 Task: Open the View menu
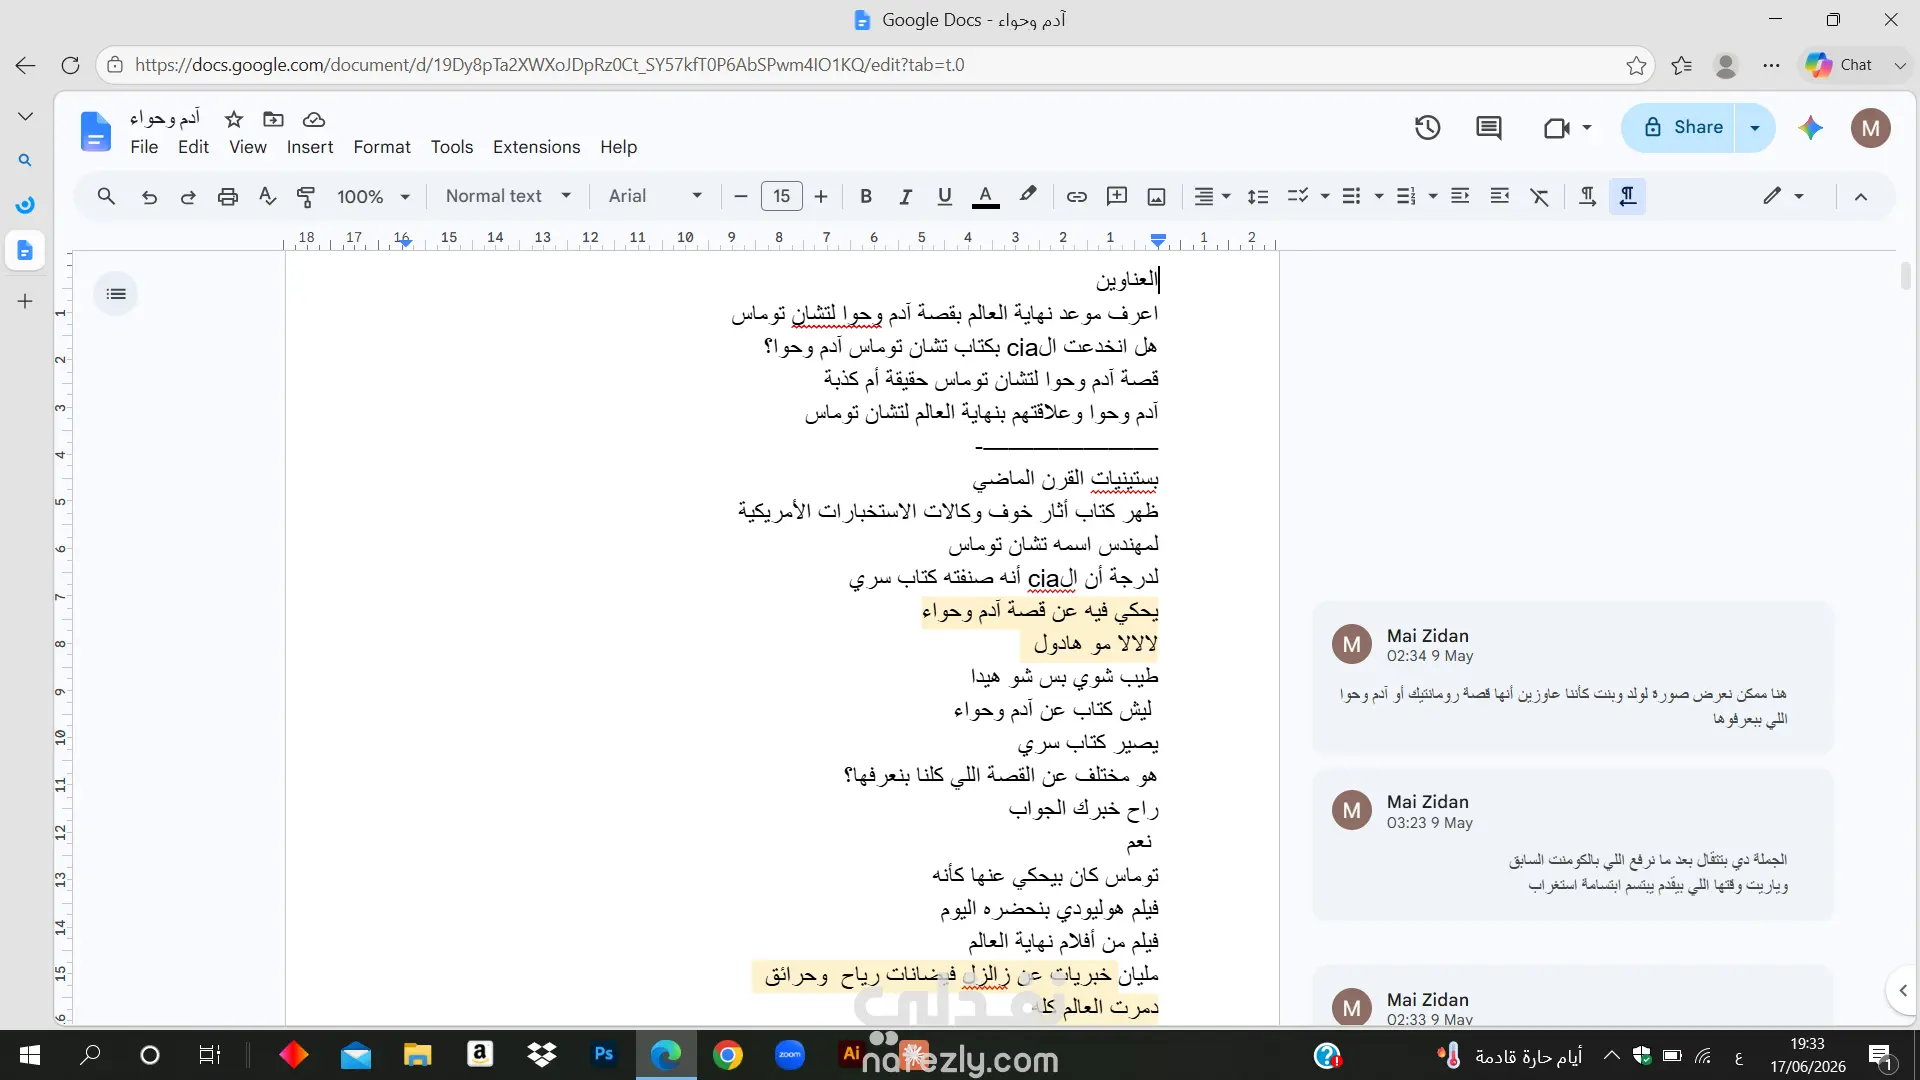point(248,147)
